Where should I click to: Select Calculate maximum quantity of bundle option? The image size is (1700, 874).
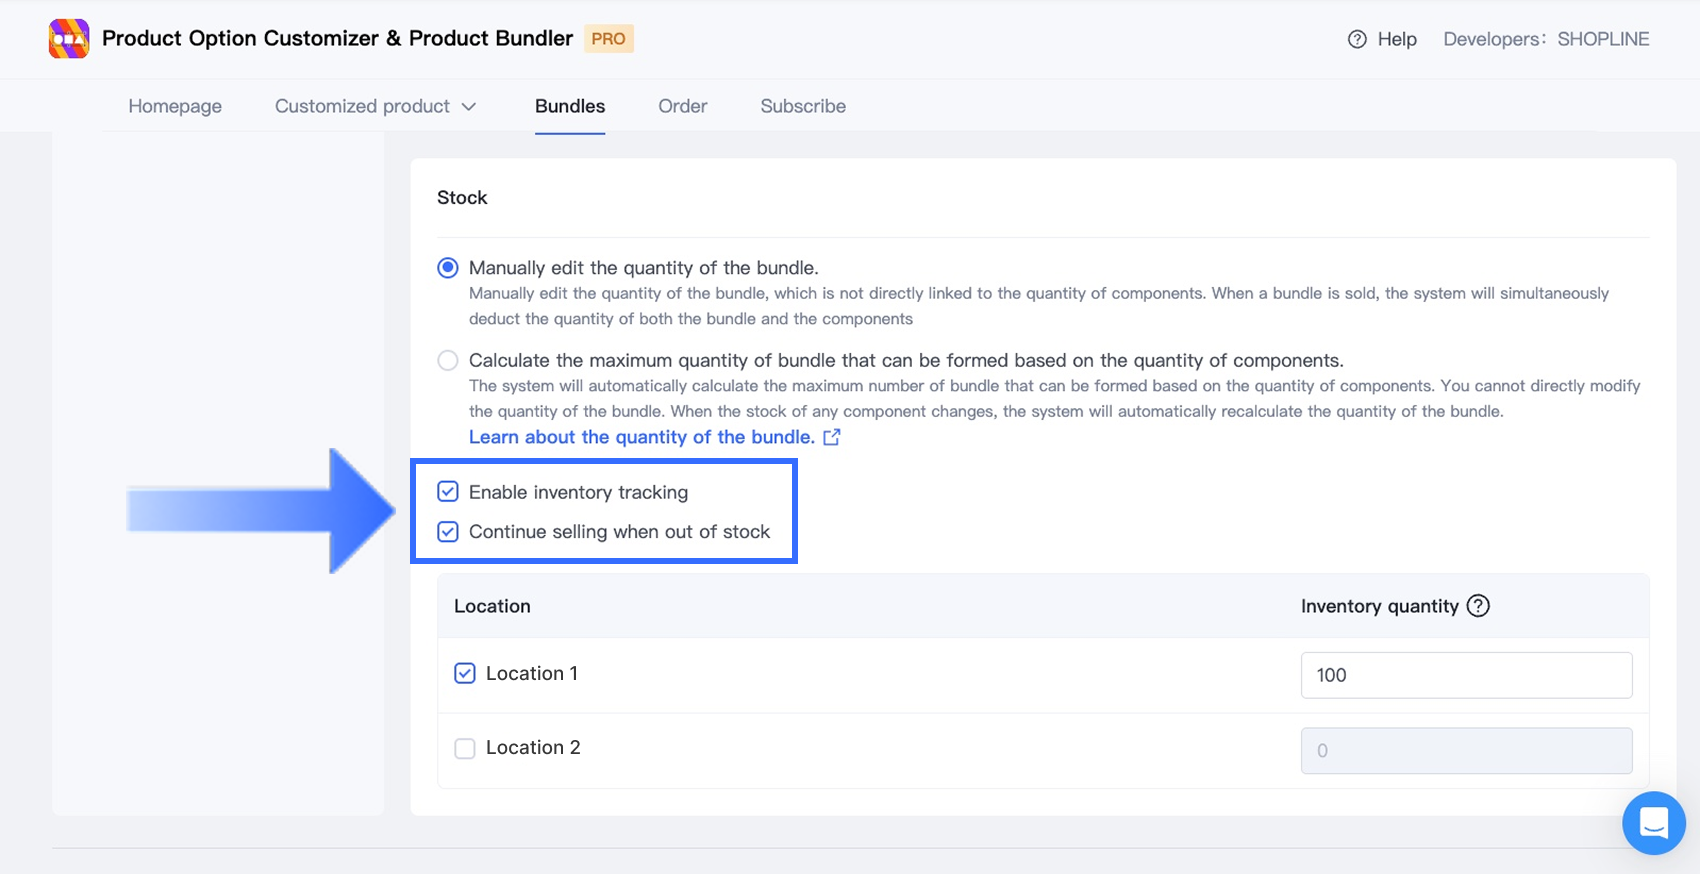click(448, 360)
